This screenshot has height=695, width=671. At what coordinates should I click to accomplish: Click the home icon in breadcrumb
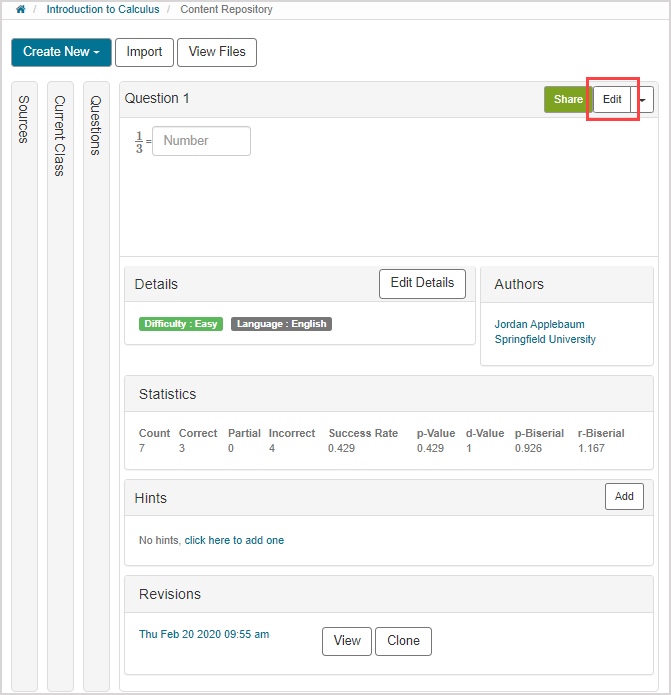pyautogui.click(x=20, y=10)
